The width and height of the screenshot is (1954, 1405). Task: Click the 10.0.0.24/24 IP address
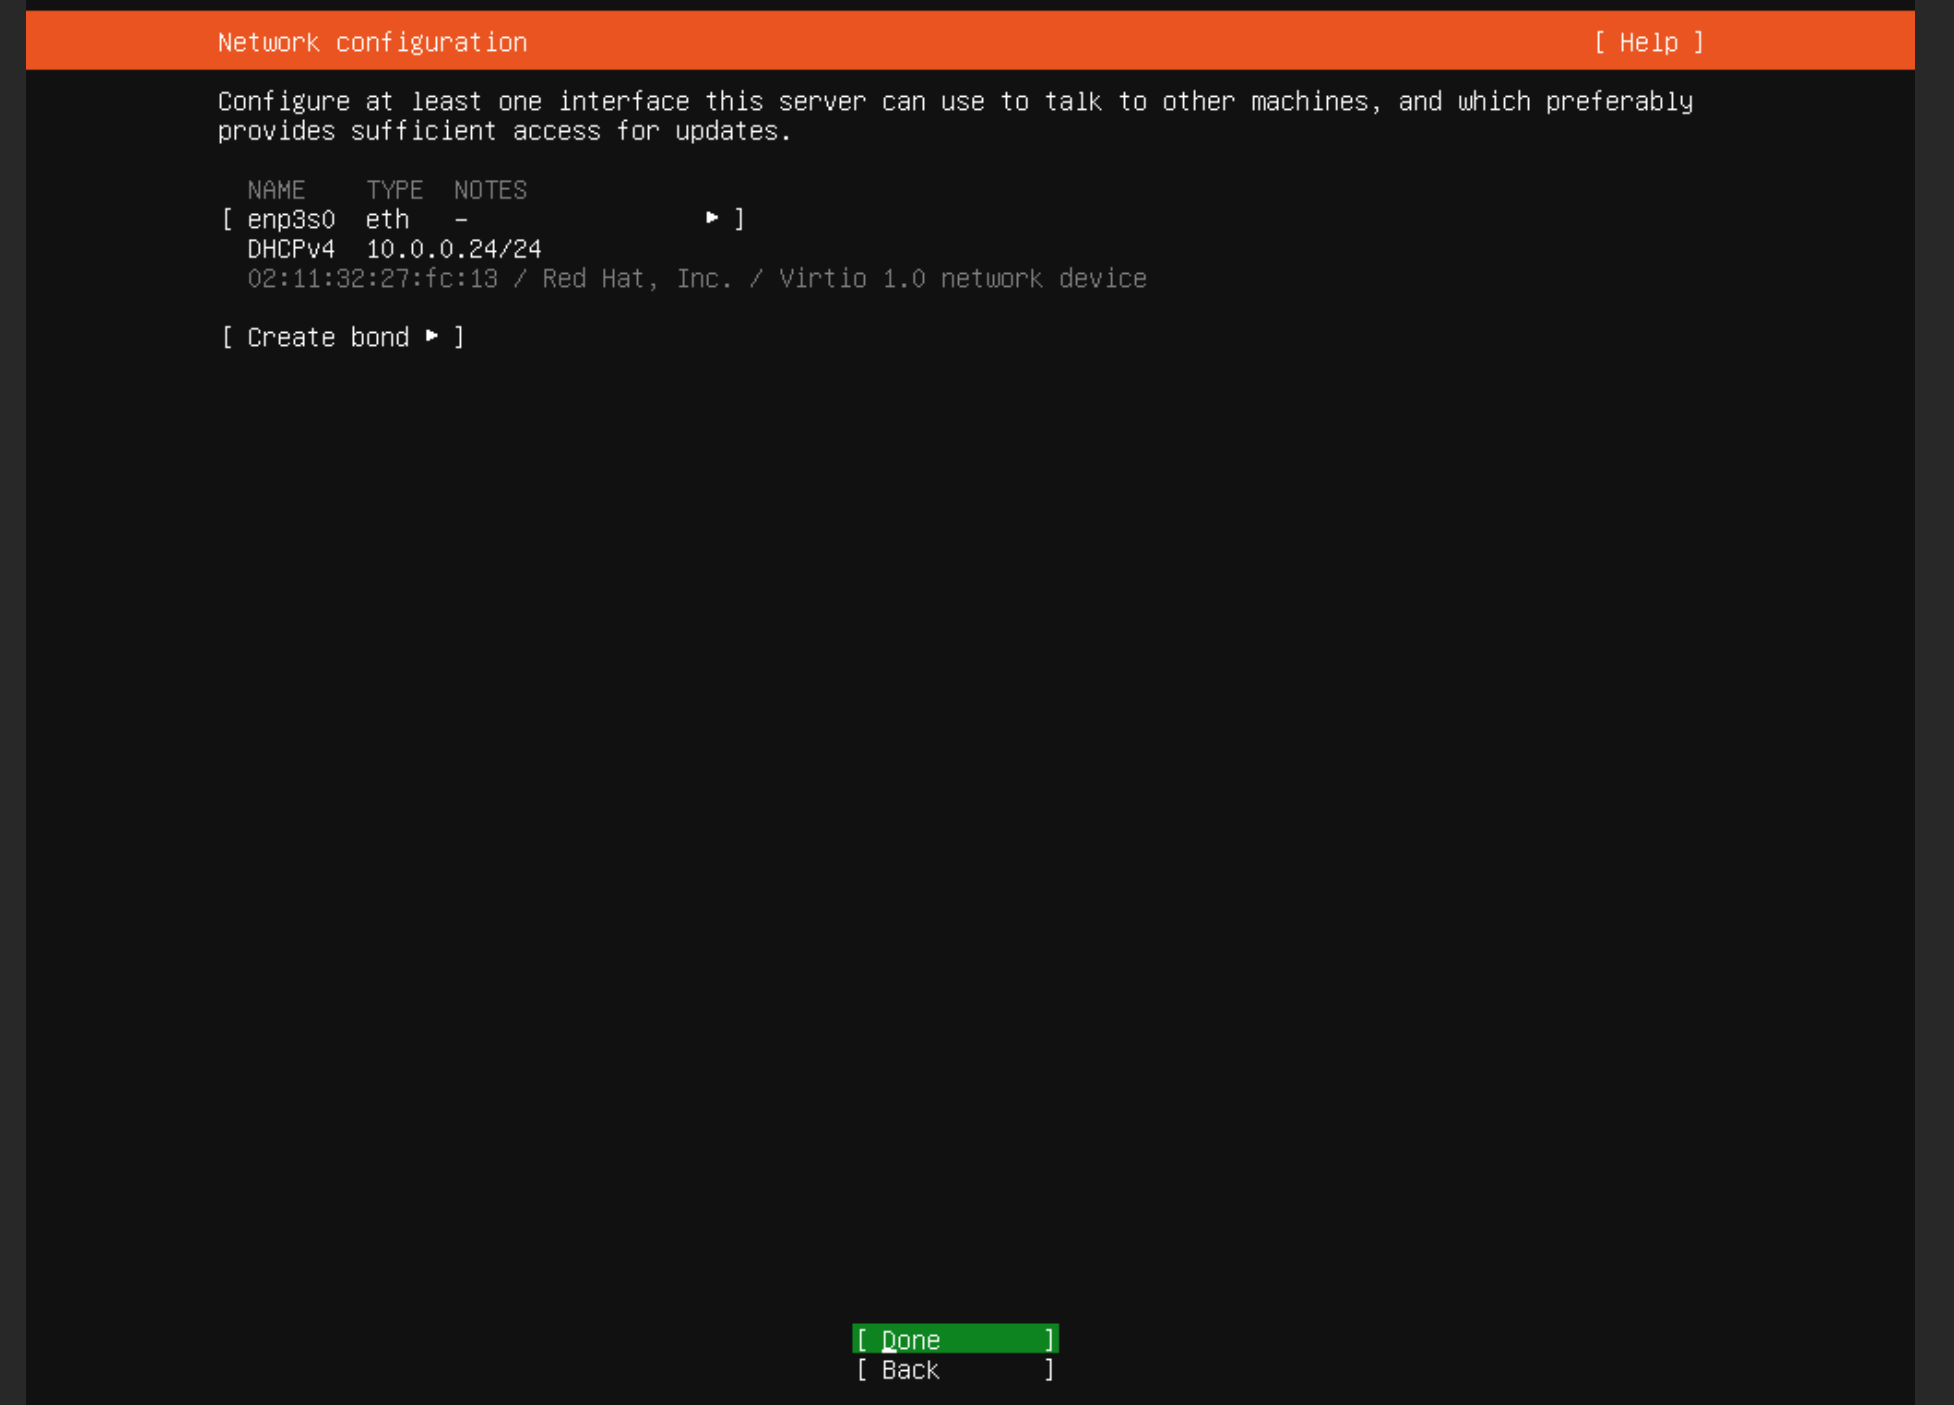[453, 249]
